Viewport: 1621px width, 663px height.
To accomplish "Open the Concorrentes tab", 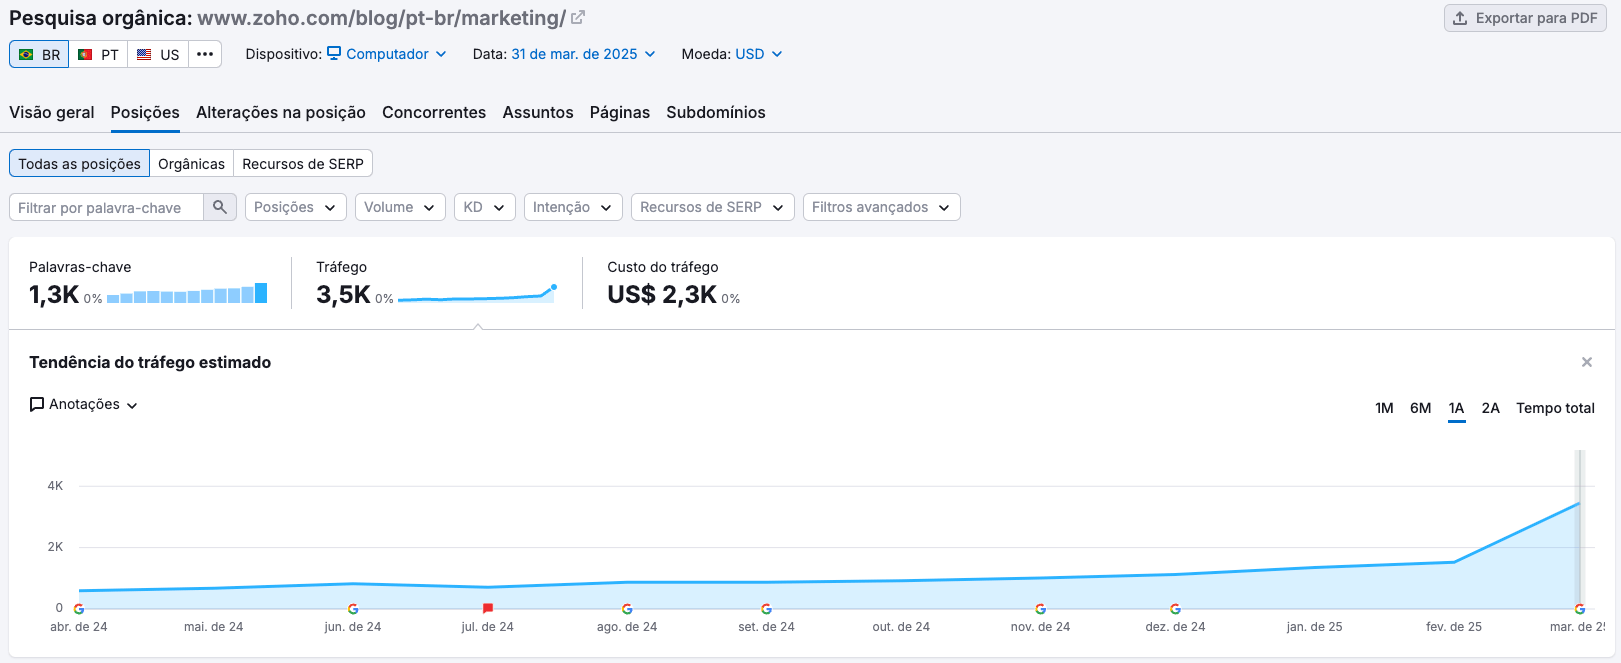I will pos(434,112).
